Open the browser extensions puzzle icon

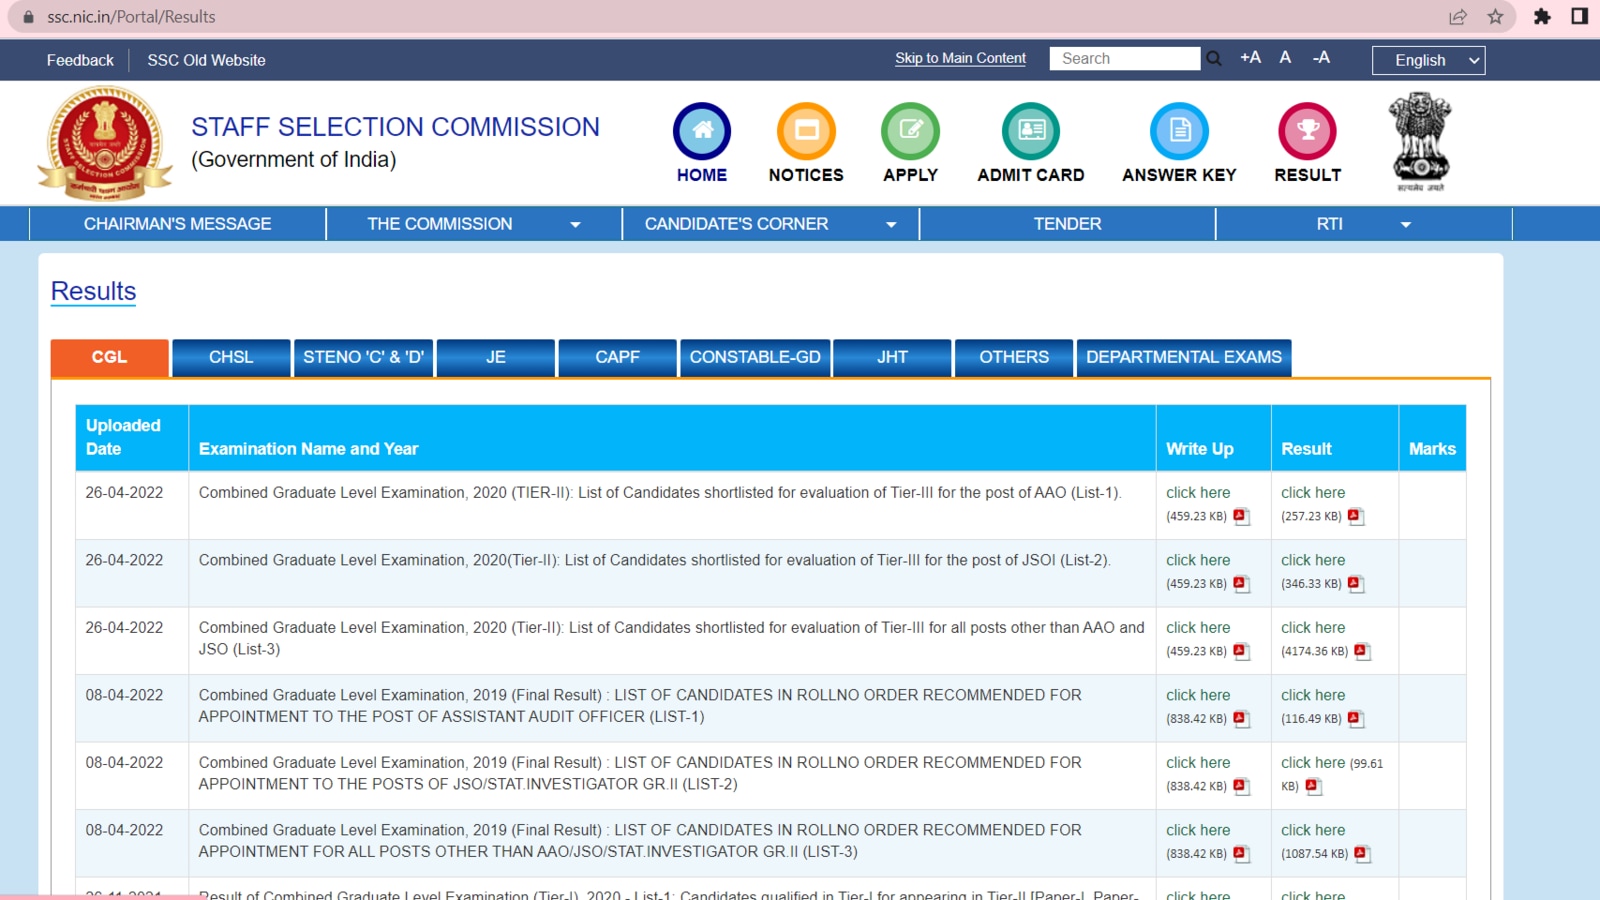1542,17
